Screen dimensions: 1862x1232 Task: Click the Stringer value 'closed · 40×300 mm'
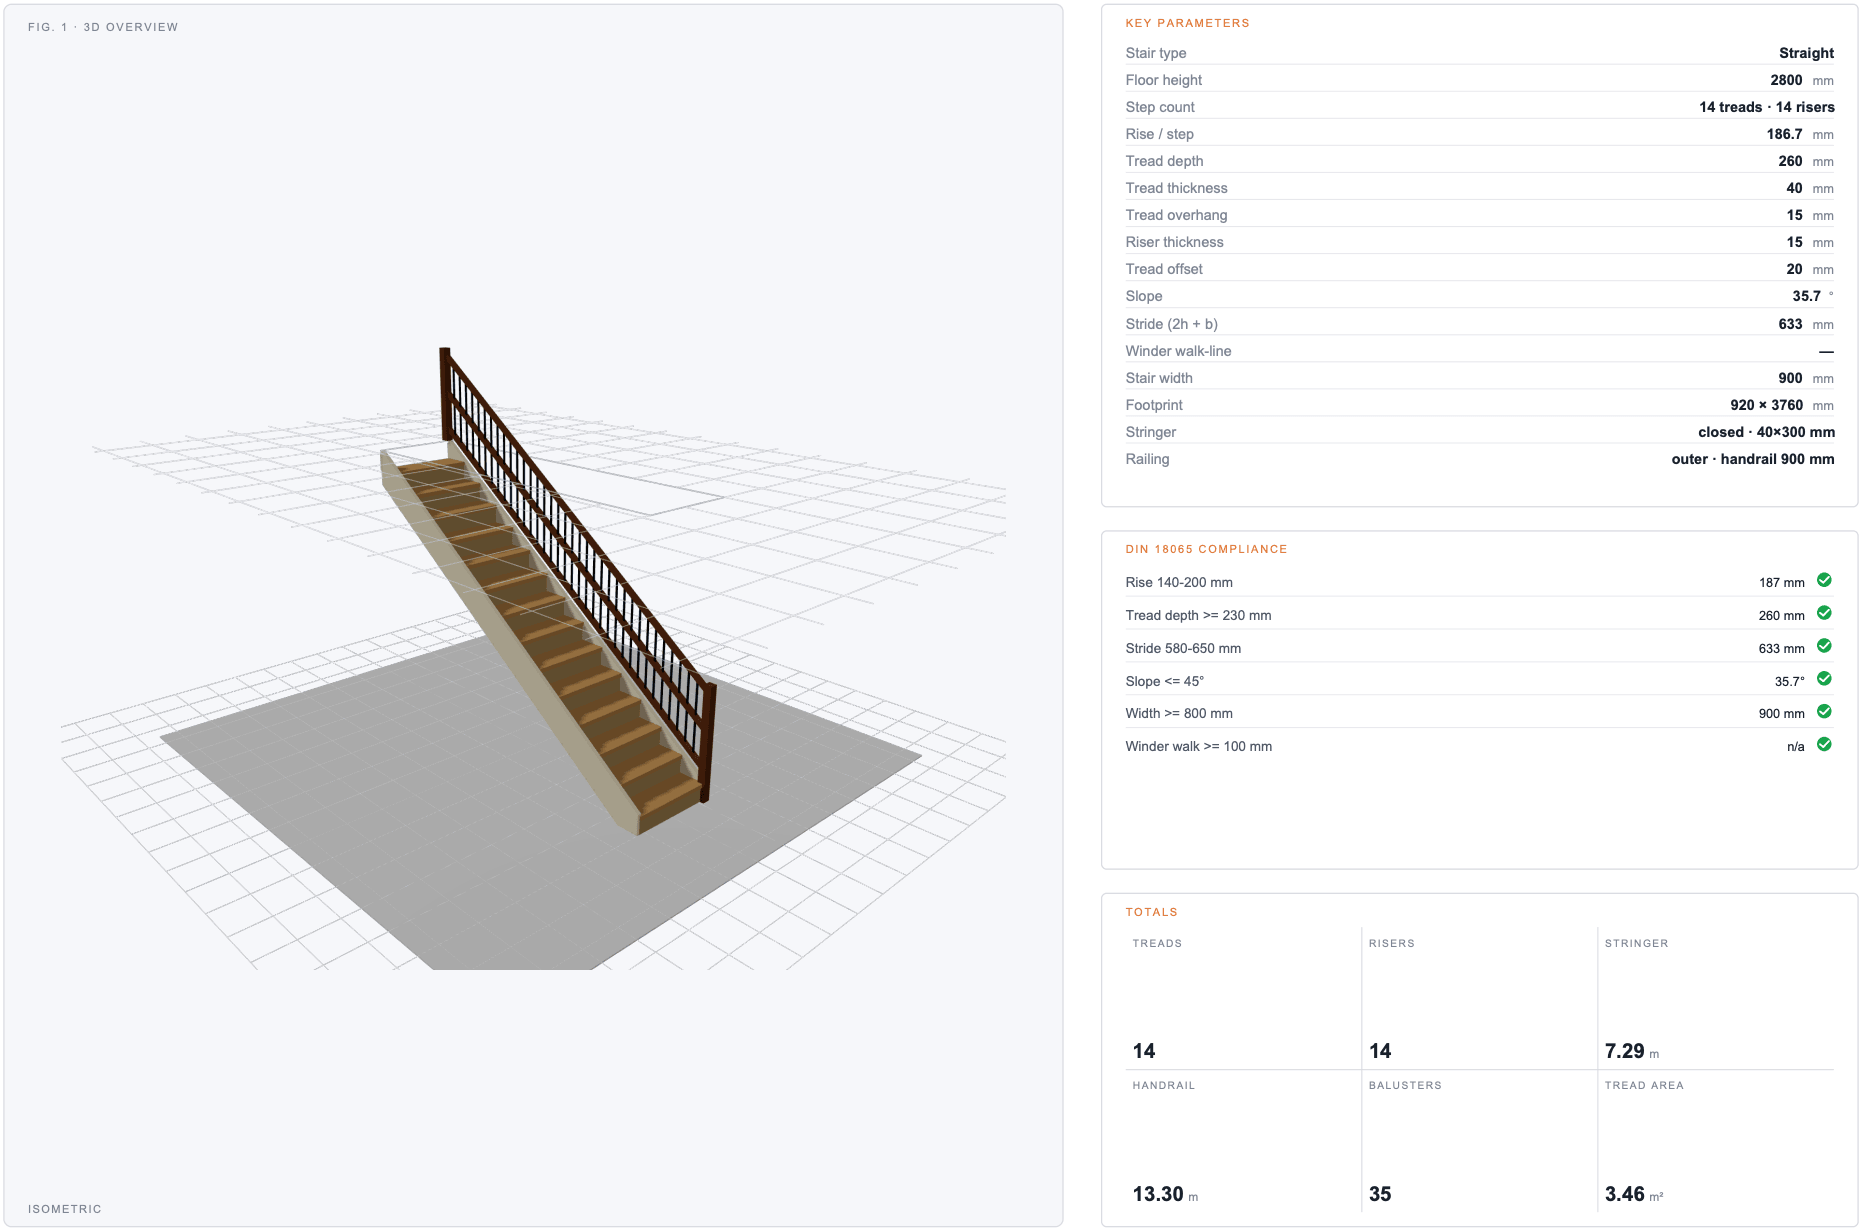(1766, 432)
